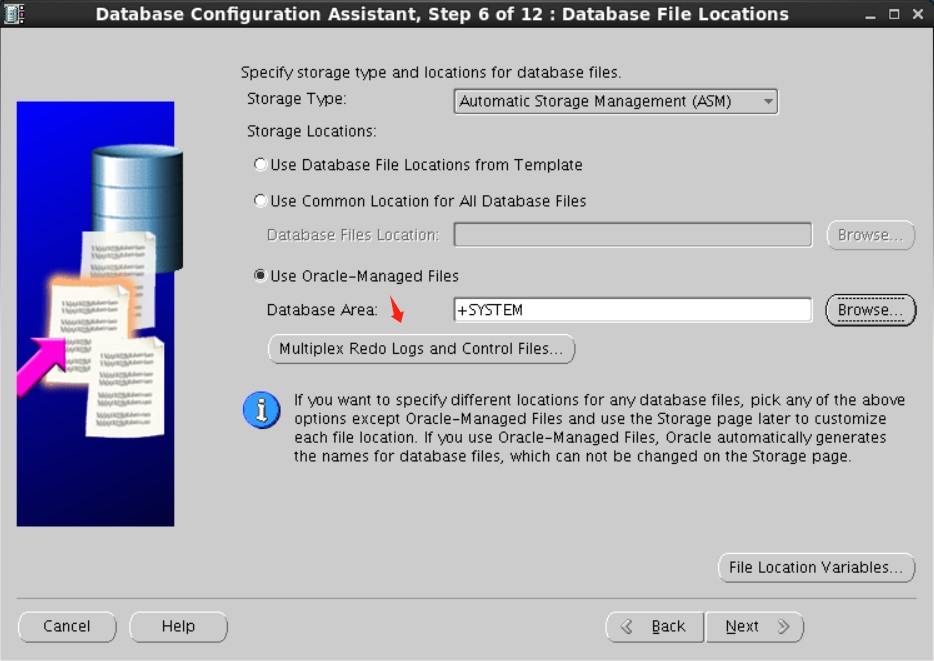Browse for the Database Files Location
Screen dimensions: 934x661
870,235
